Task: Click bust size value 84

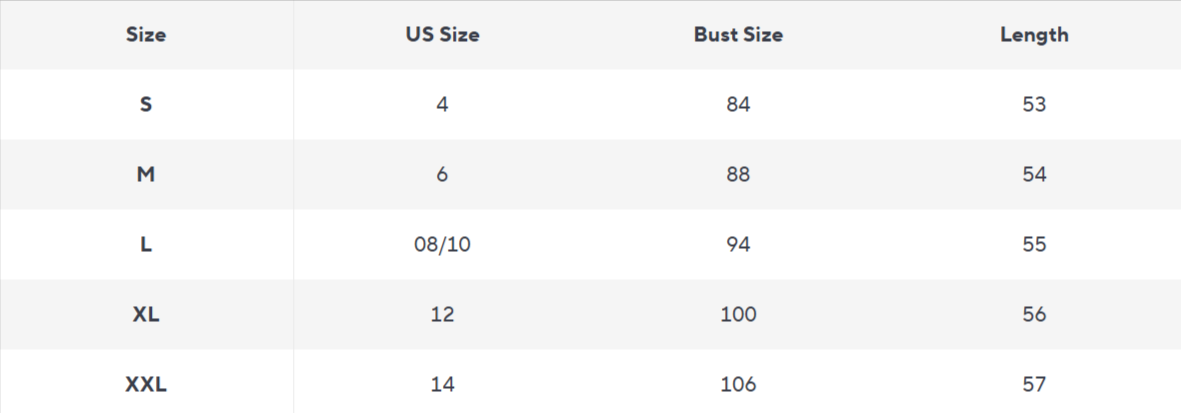Action: 738,104
